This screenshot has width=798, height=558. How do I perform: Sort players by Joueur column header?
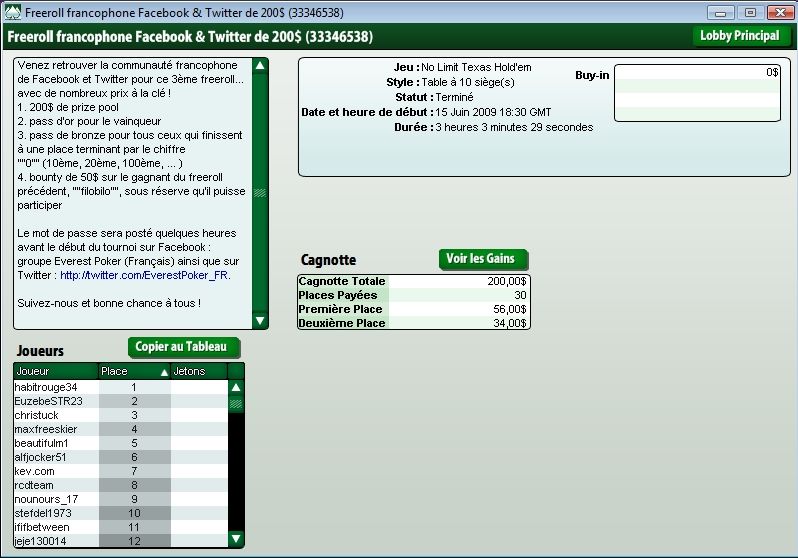(x=56, y=371)
